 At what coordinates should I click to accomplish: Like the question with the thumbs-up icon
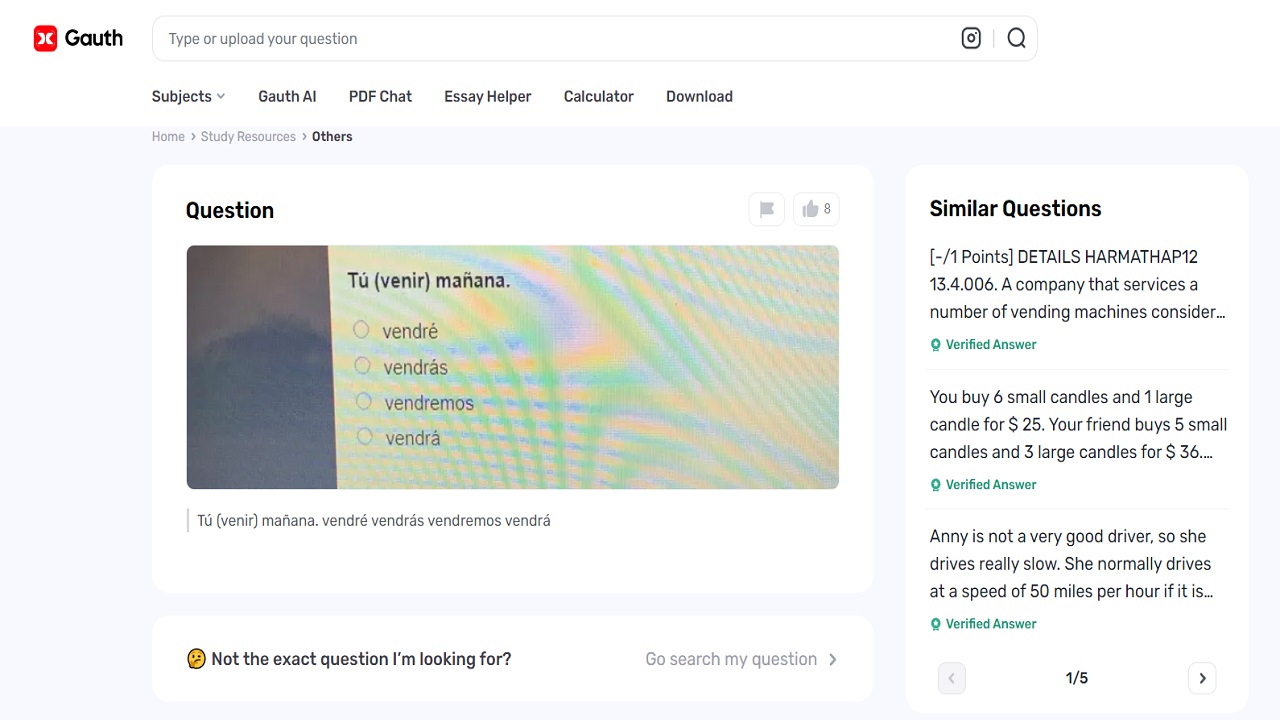(812, 209)
